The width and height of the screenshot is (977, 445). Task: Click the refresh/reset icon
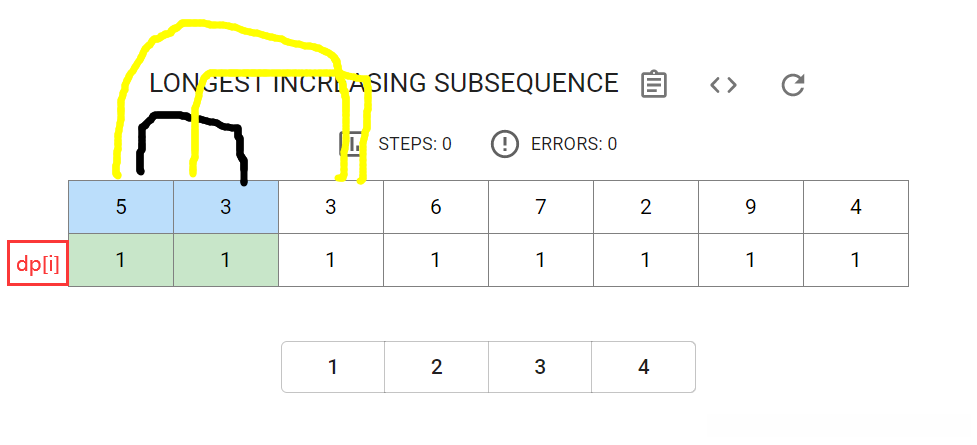point(793,84)
